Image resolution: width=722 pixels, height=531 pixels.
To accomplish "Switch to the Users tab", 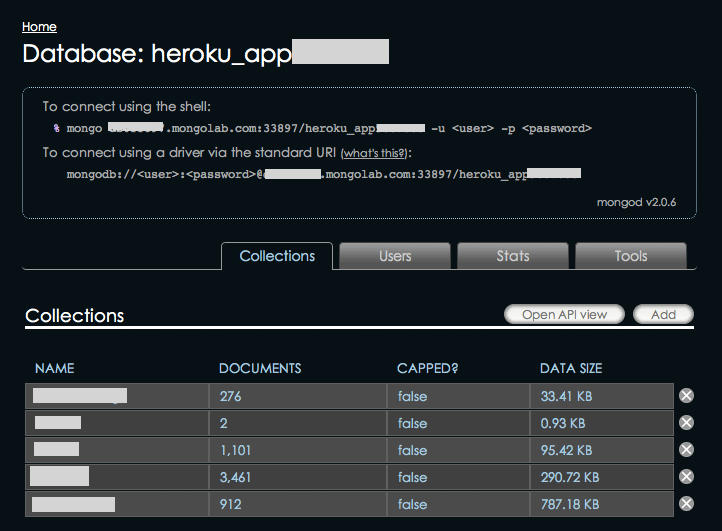I will (395, 256).
